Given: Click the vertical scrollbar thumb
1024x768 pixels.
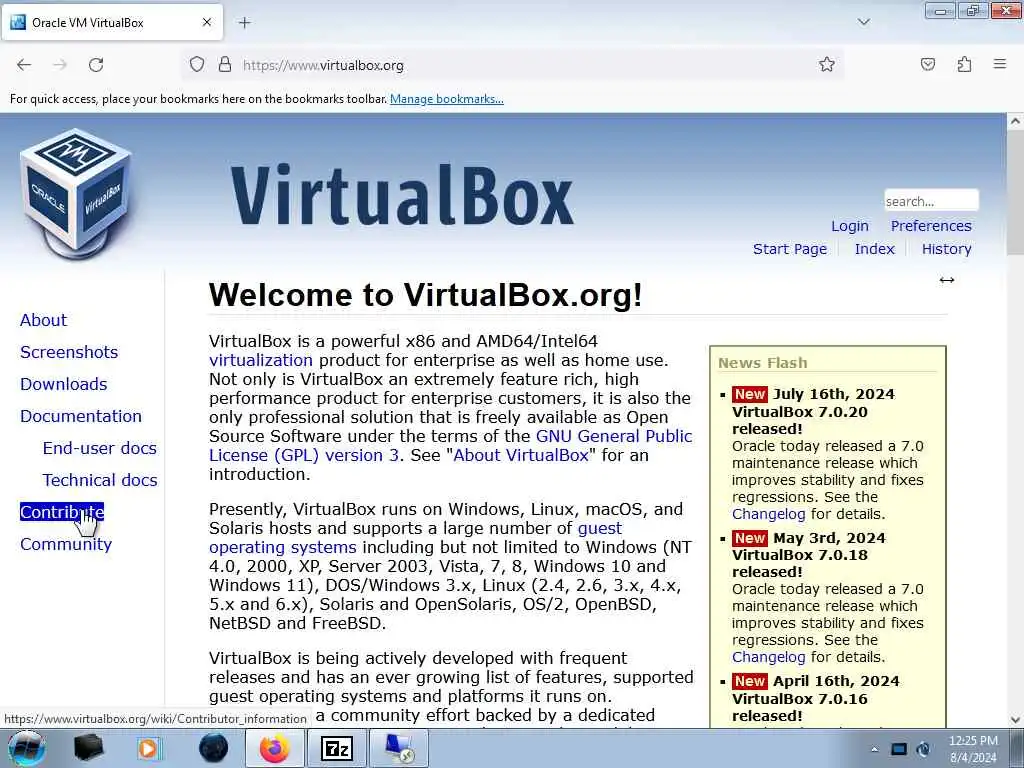Looking at the screenshot, I should (x=1015, y=191).
